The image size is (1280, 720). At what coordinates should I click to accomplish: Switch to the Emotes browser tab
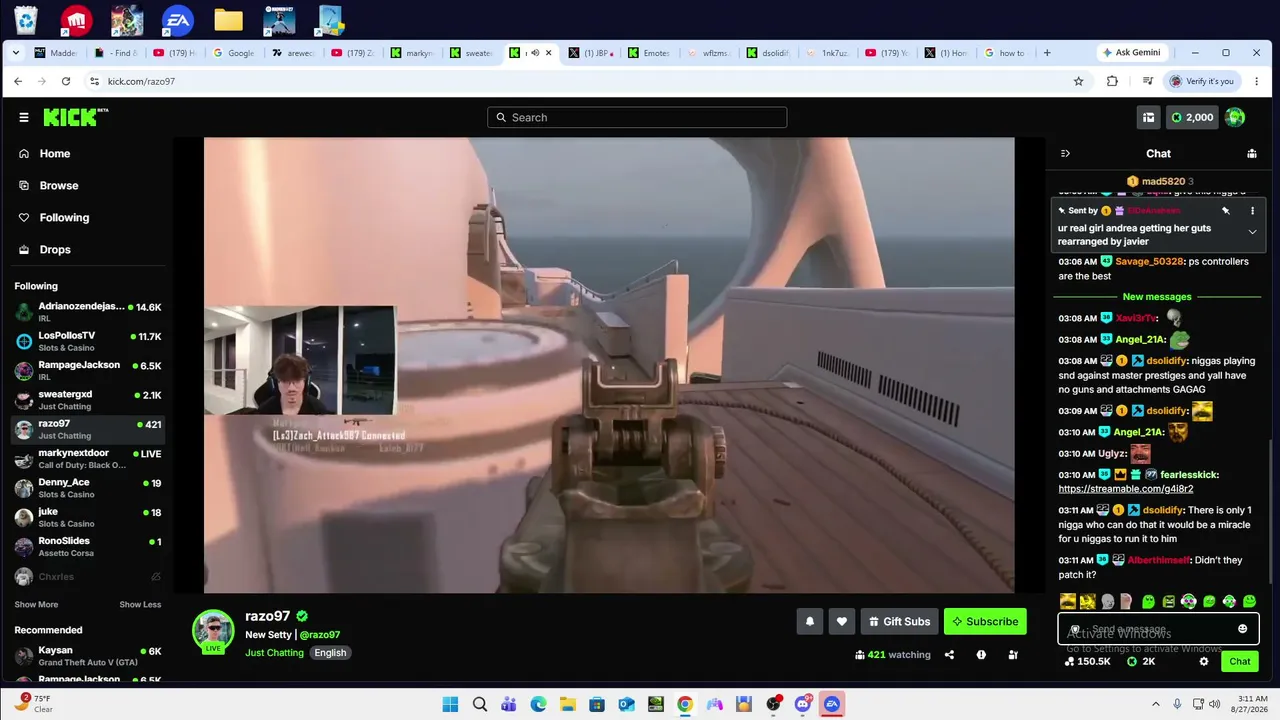pos(650,53)
